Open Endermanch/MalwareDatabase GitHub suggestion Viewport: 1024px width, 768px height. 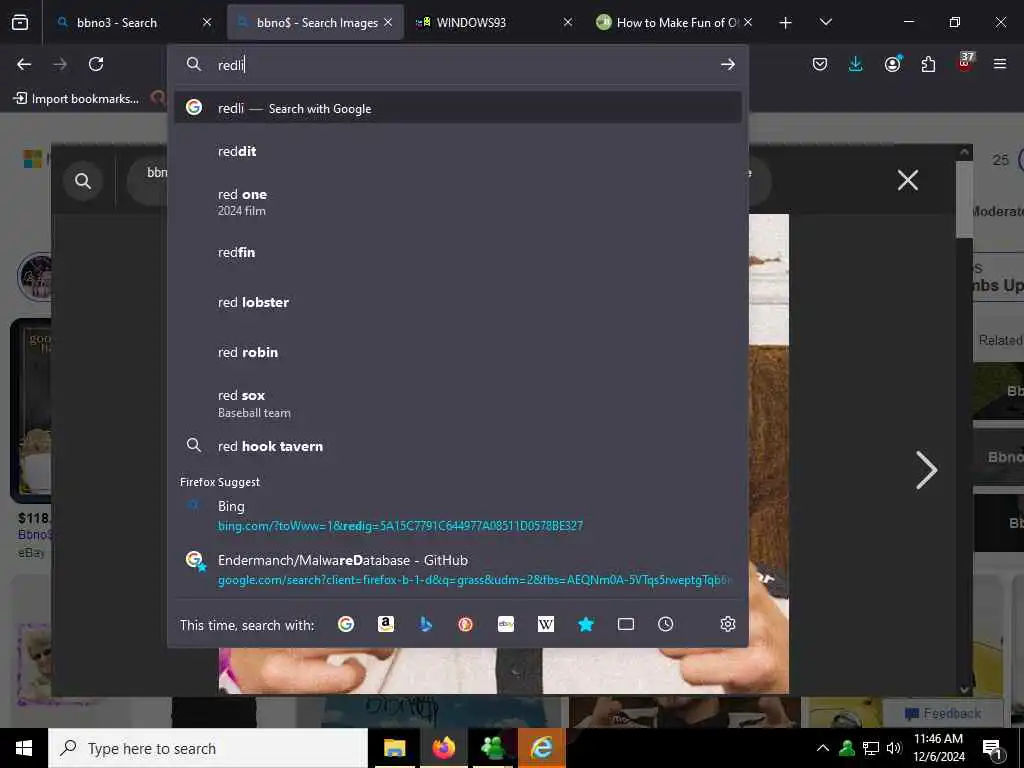coord(458,569)
